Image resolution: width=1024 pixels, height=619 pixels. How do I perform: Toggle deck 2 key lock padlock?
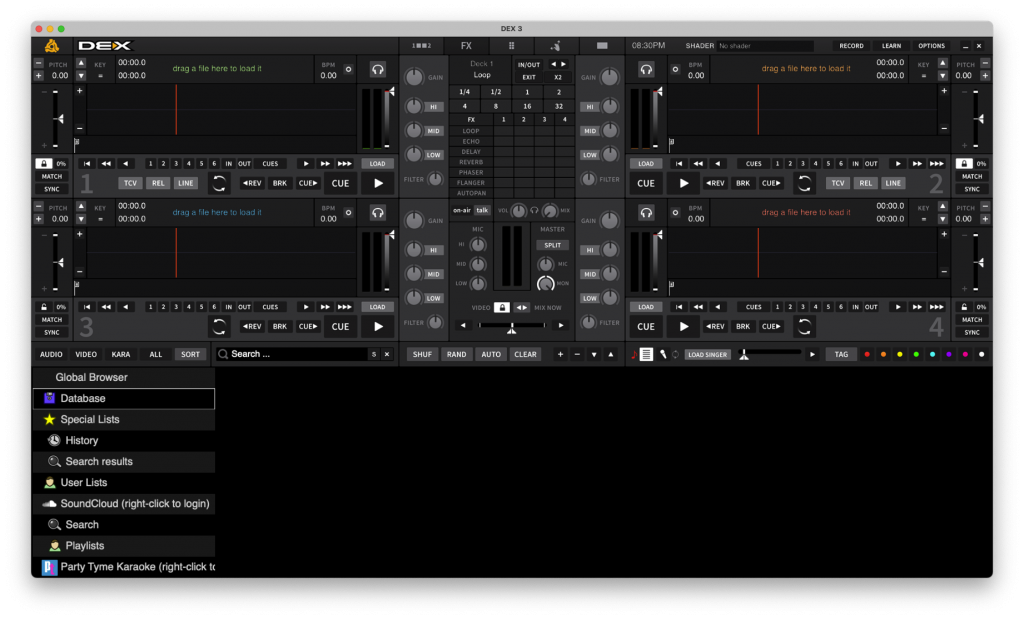coord(964,164)
